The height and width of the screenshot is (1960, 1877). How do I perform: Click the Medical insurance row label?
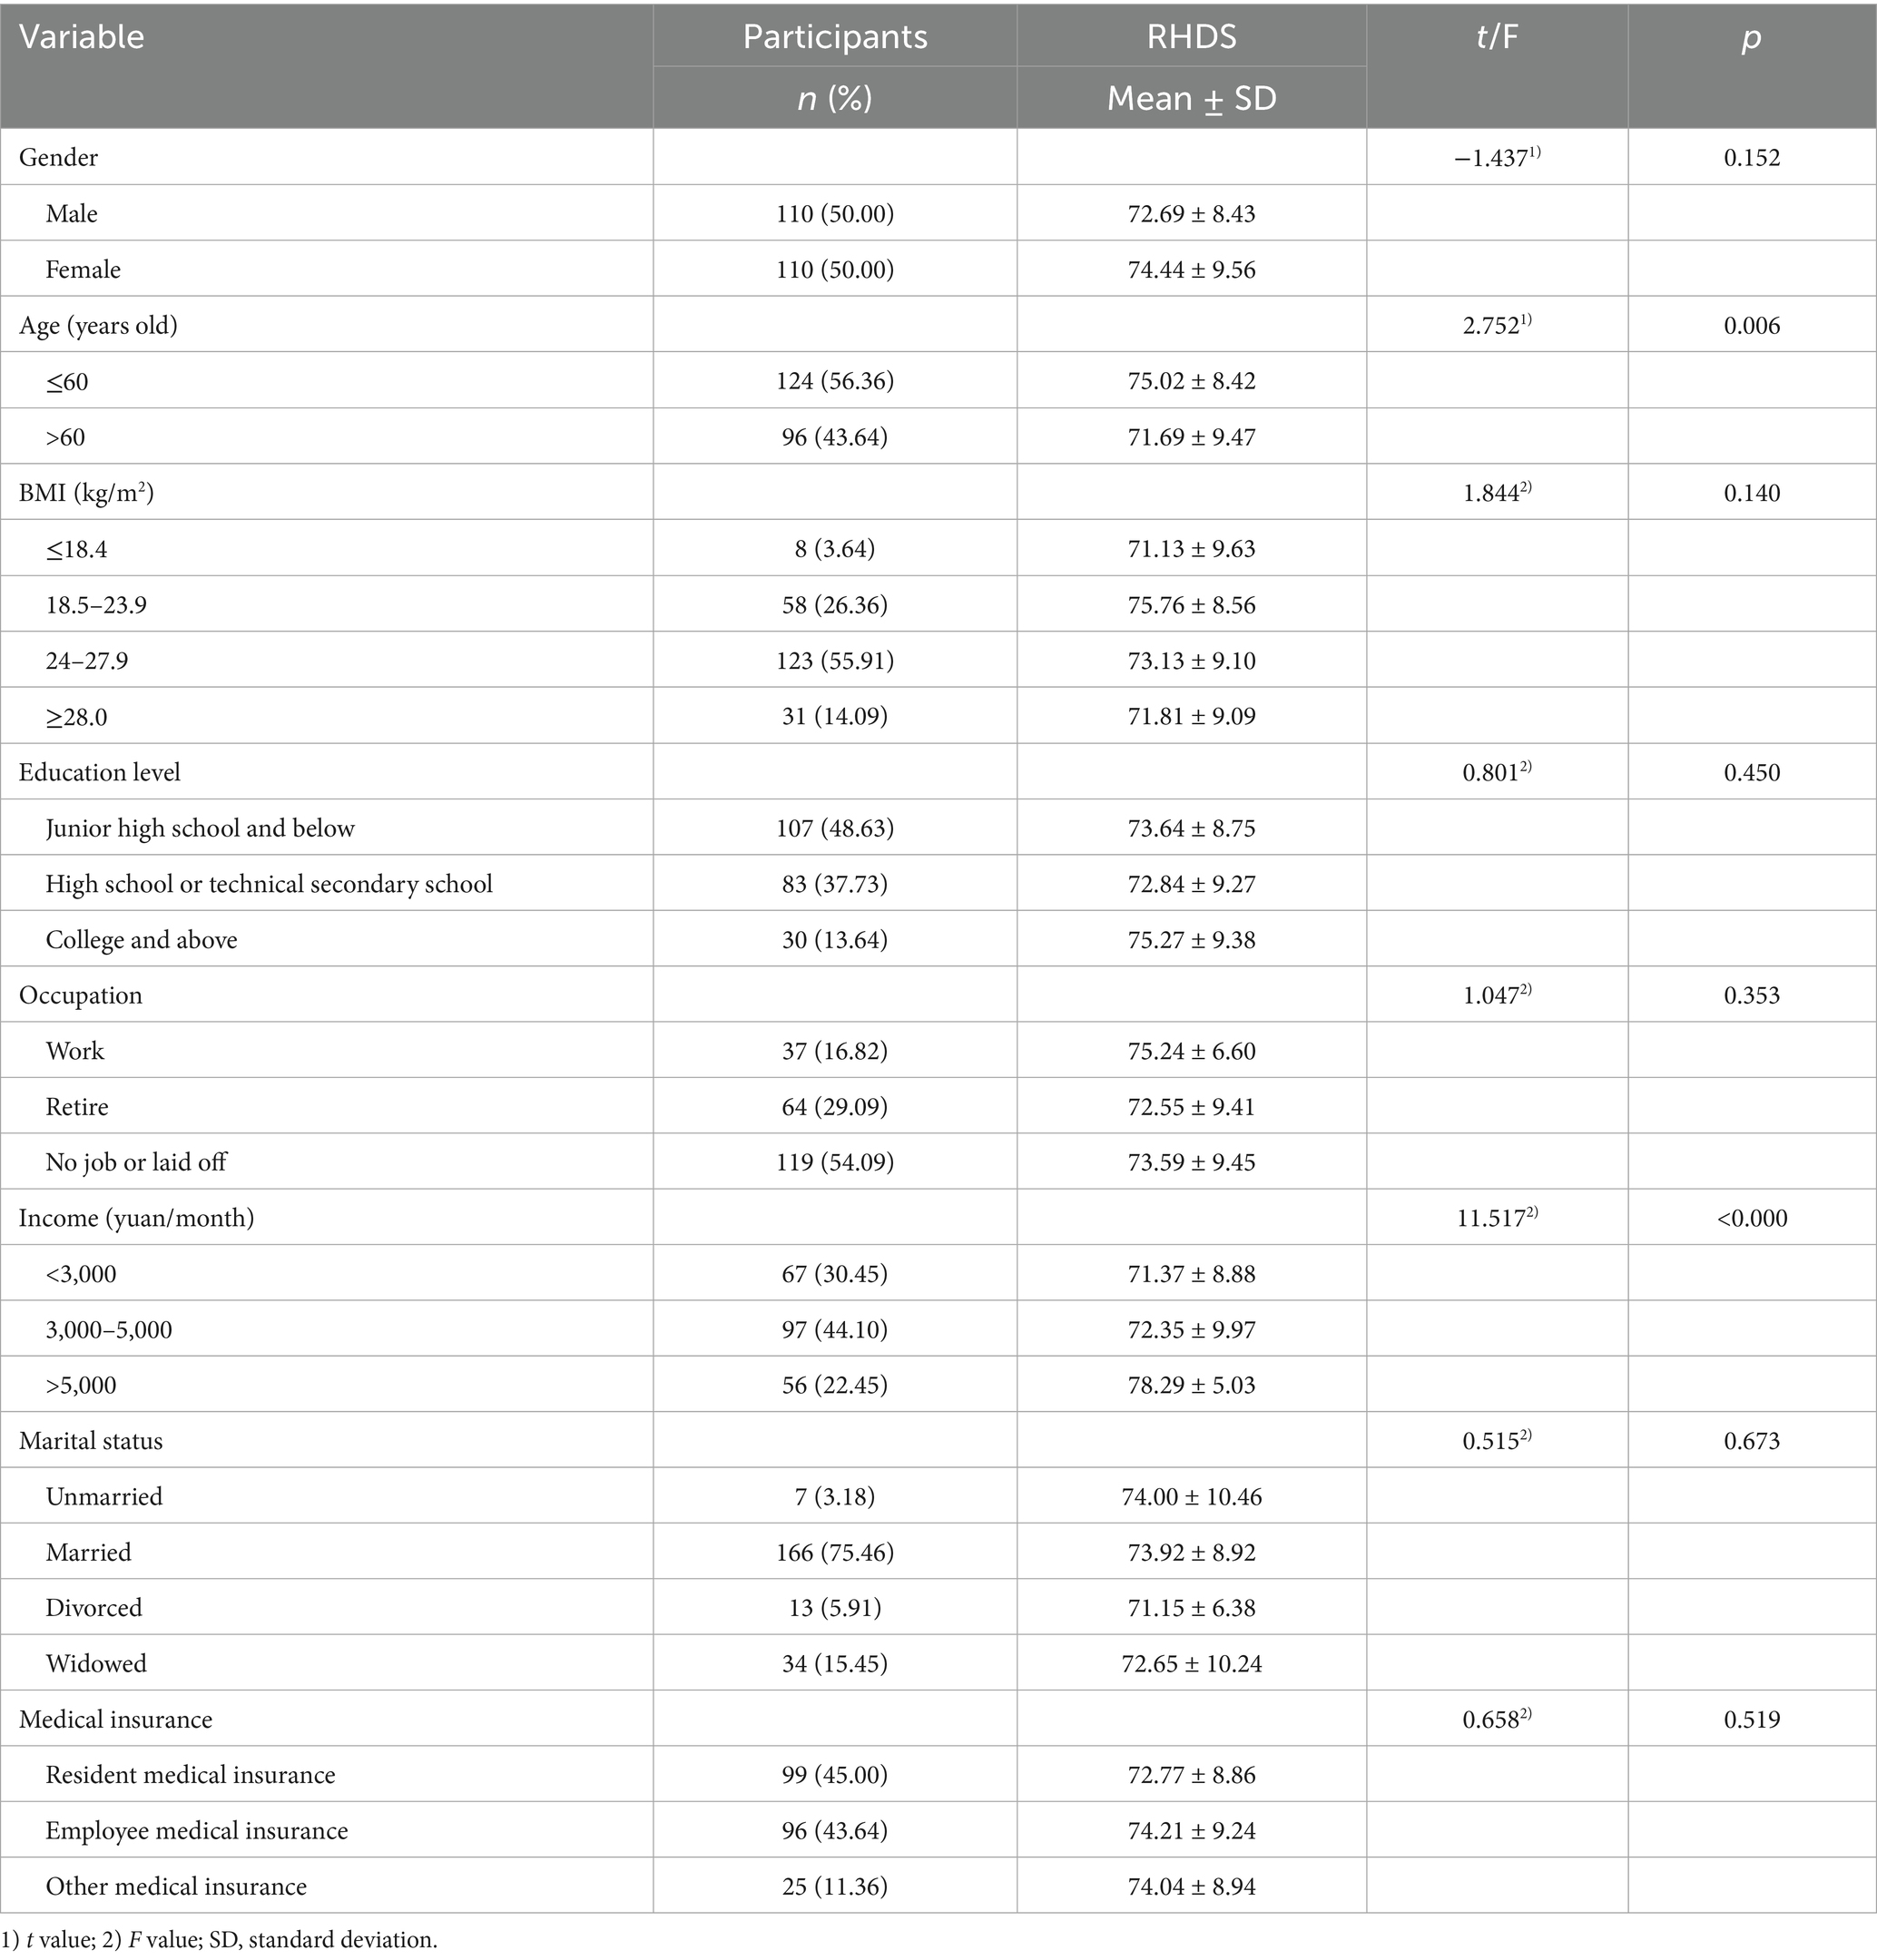[x=116, y=1719]
